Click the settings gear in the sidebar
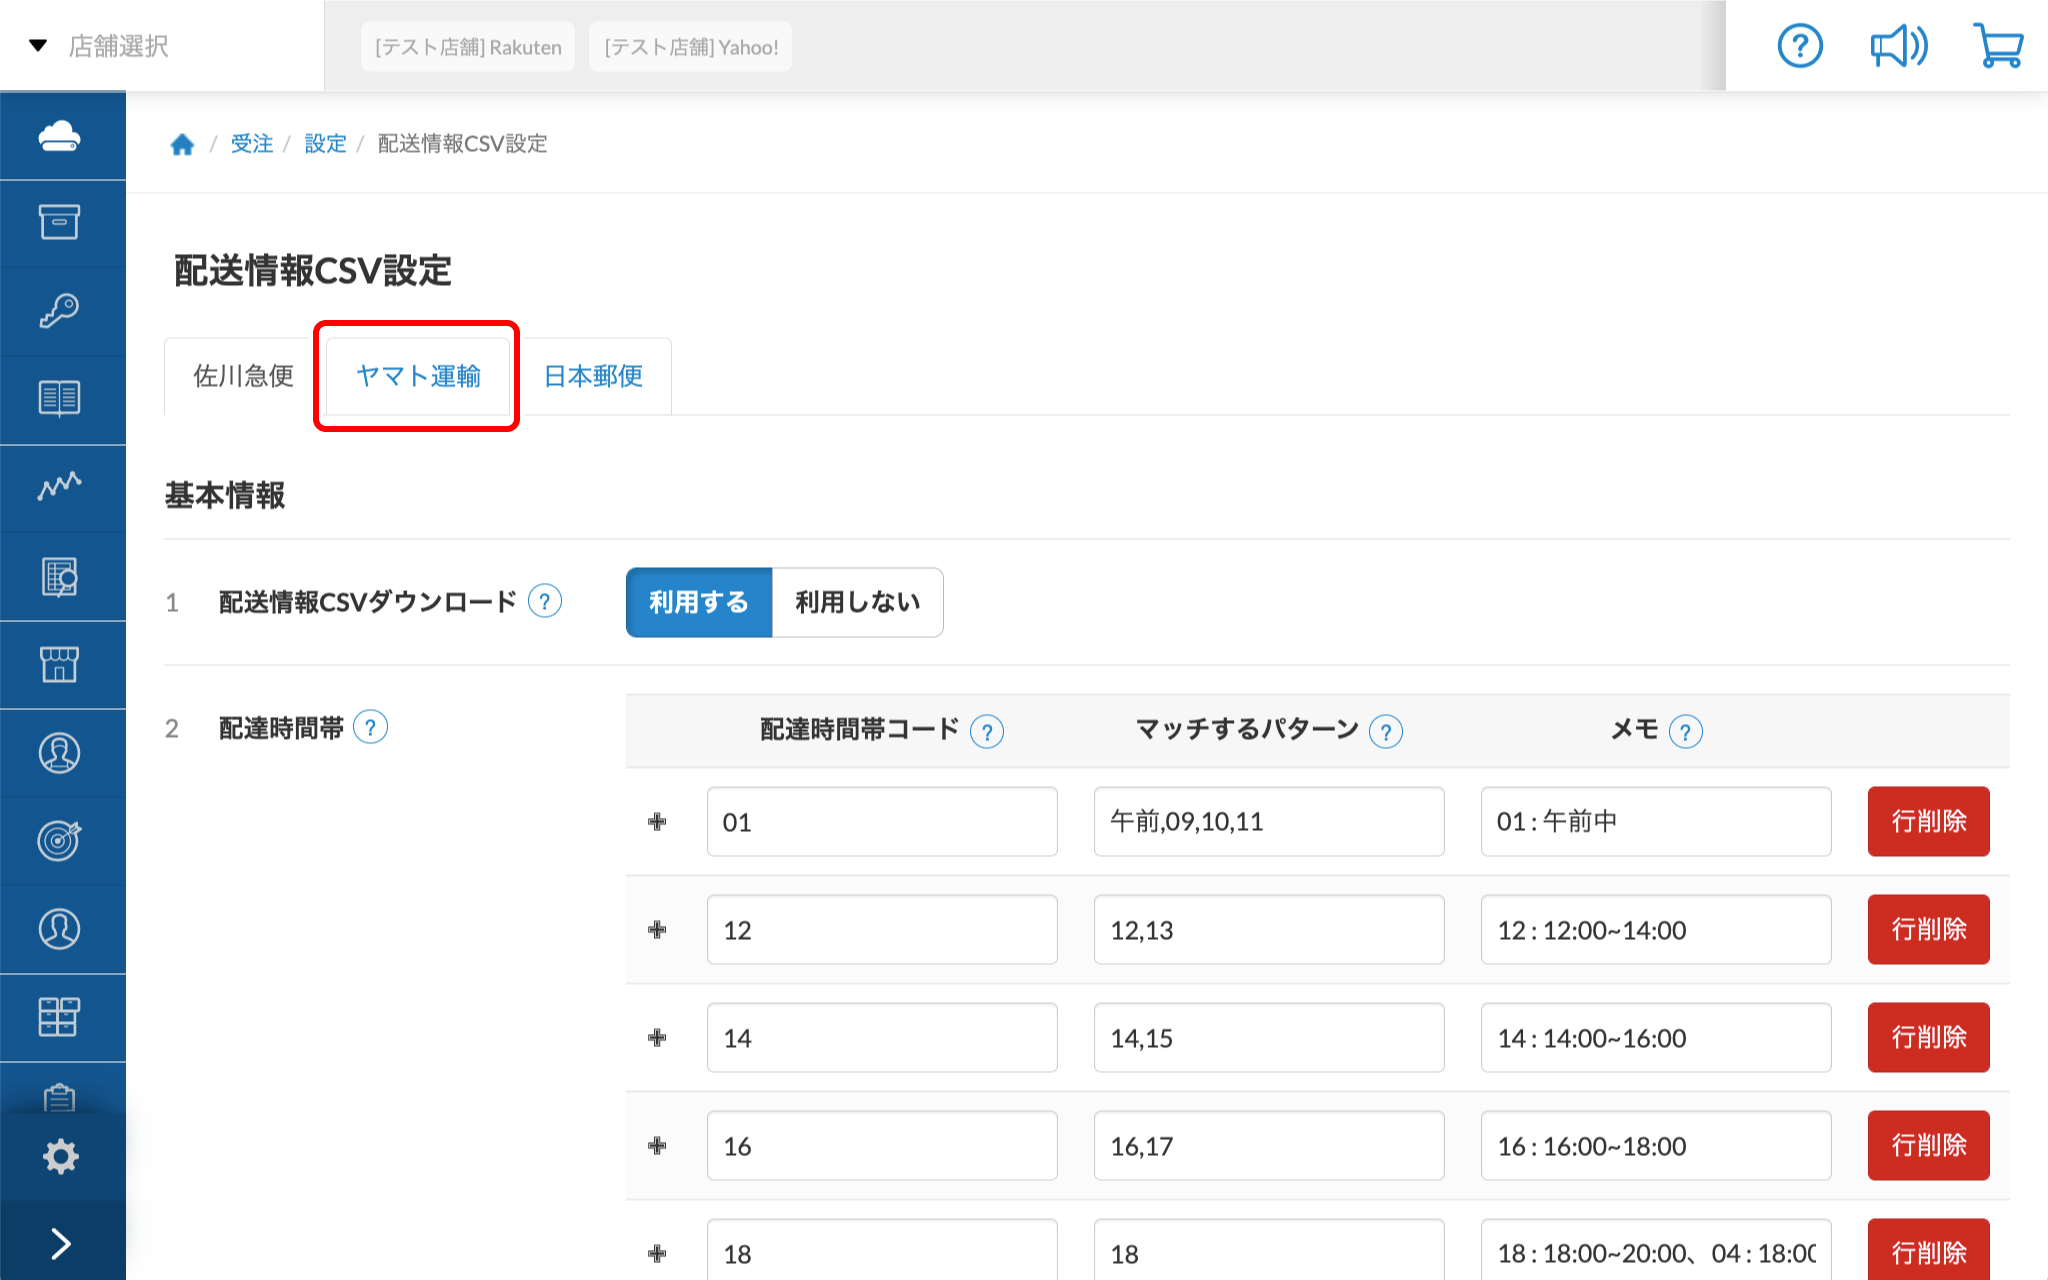Screen dimensions: 2048x1280 pyautogui.click(x=62, y=1156)
